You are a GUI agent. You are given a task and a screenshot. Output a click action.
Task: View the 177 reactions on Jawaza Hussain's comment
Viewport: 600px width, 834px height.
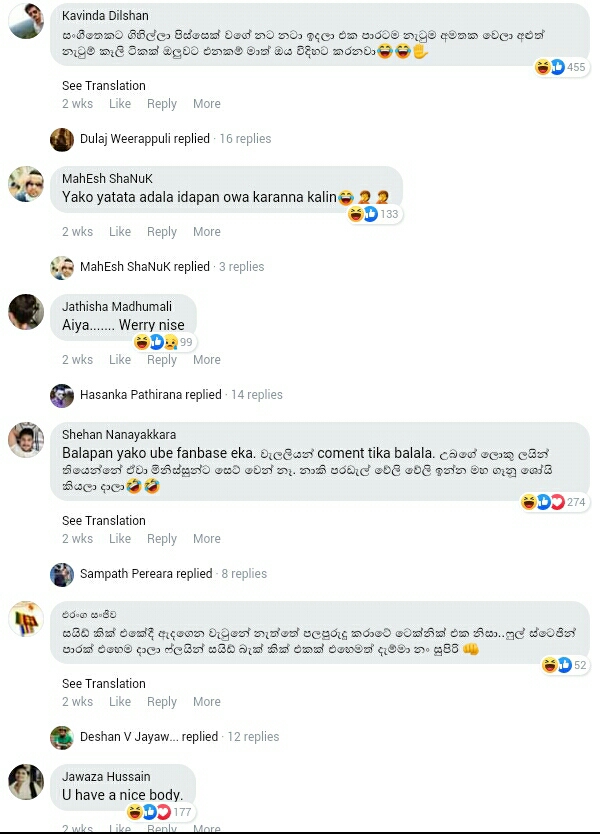coord(161,812)
